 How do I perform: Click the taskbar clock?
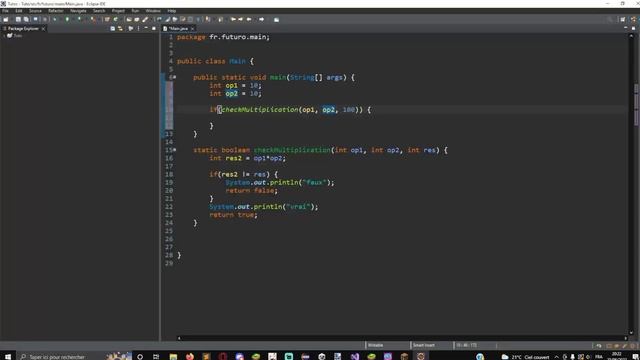click(617, 356)
